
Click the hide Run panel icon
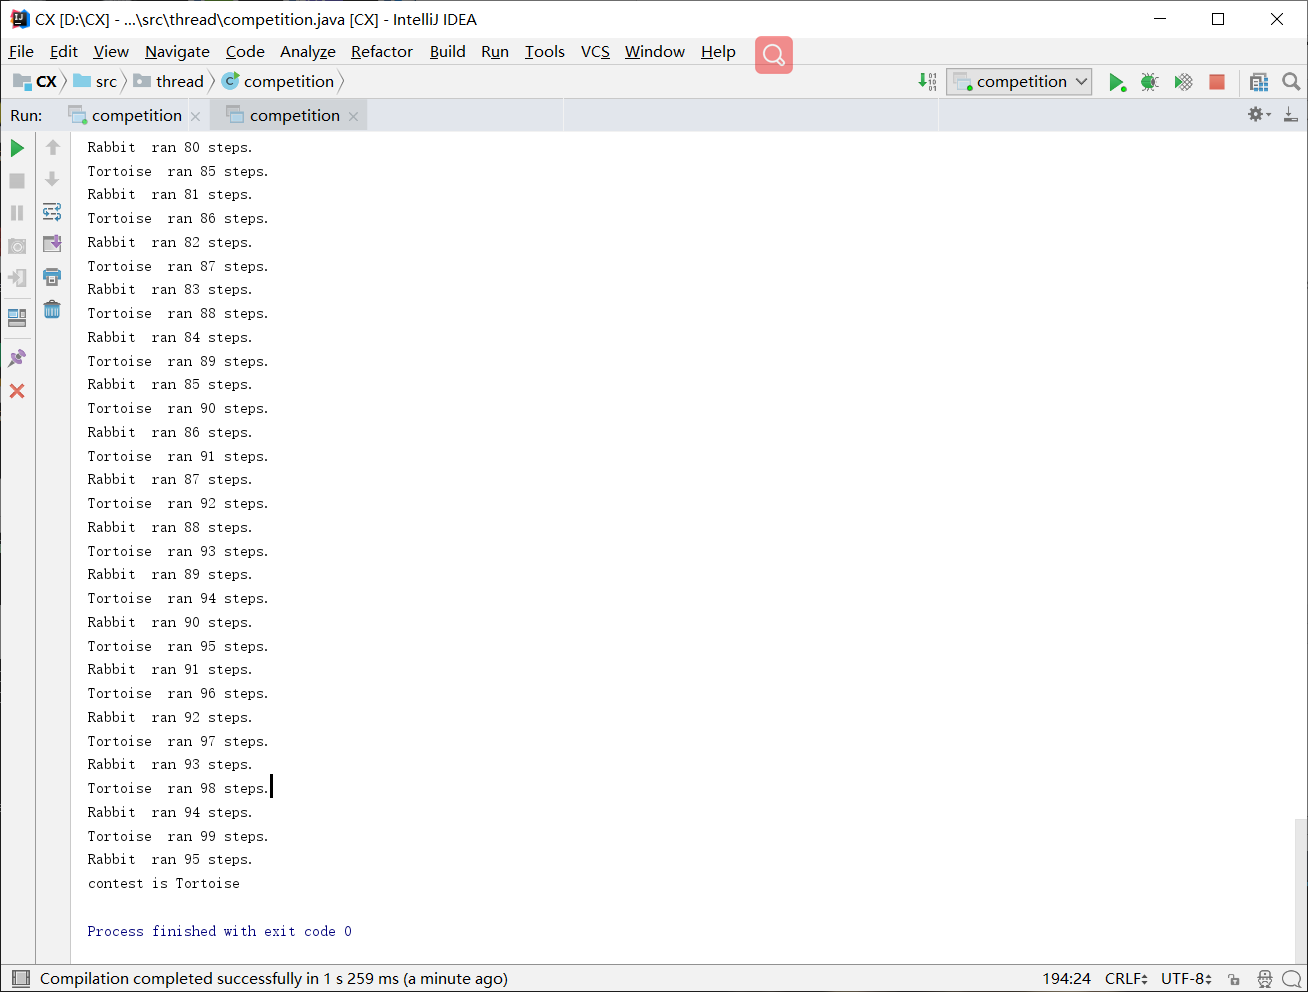click(1291, 115)
